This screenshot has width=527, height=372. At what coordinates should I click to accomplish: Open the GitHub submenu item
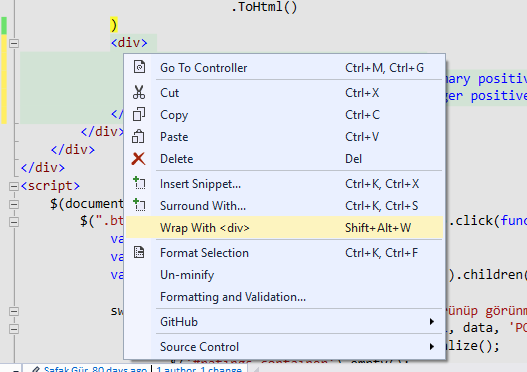coord(284,322)
